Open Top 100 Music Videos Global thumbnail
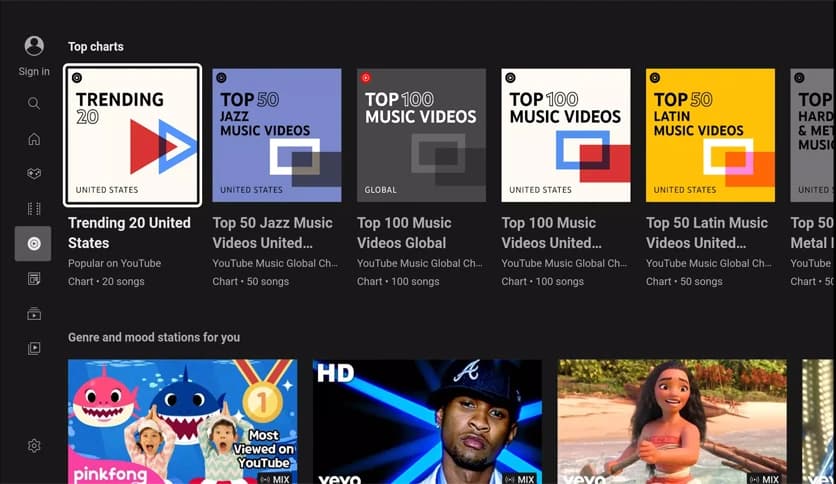 point(421,135)
